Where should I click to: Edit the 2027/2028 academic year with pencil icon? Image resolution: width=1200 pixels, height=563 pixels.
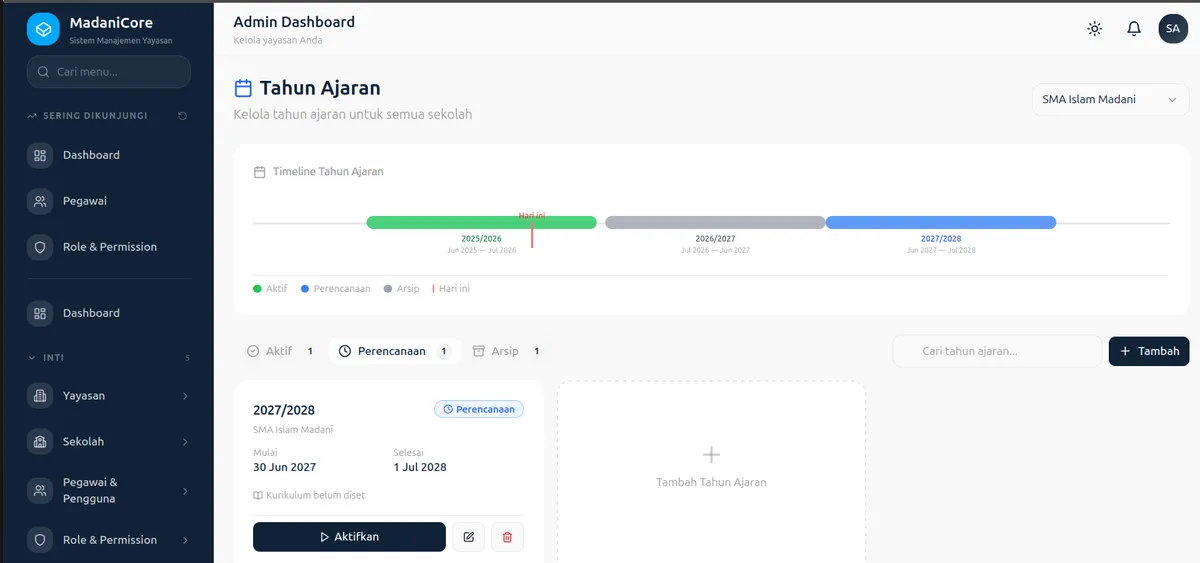point(468,537)
